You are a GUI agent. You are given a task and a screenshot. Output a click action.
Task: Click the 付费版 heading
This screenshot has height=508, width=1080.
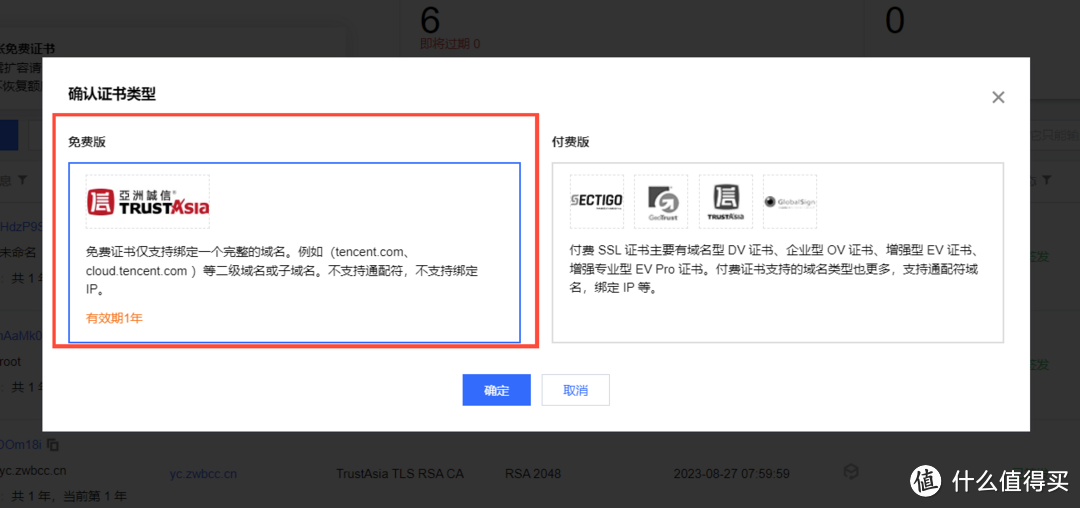pyautogui.click(x=570, y=142)
